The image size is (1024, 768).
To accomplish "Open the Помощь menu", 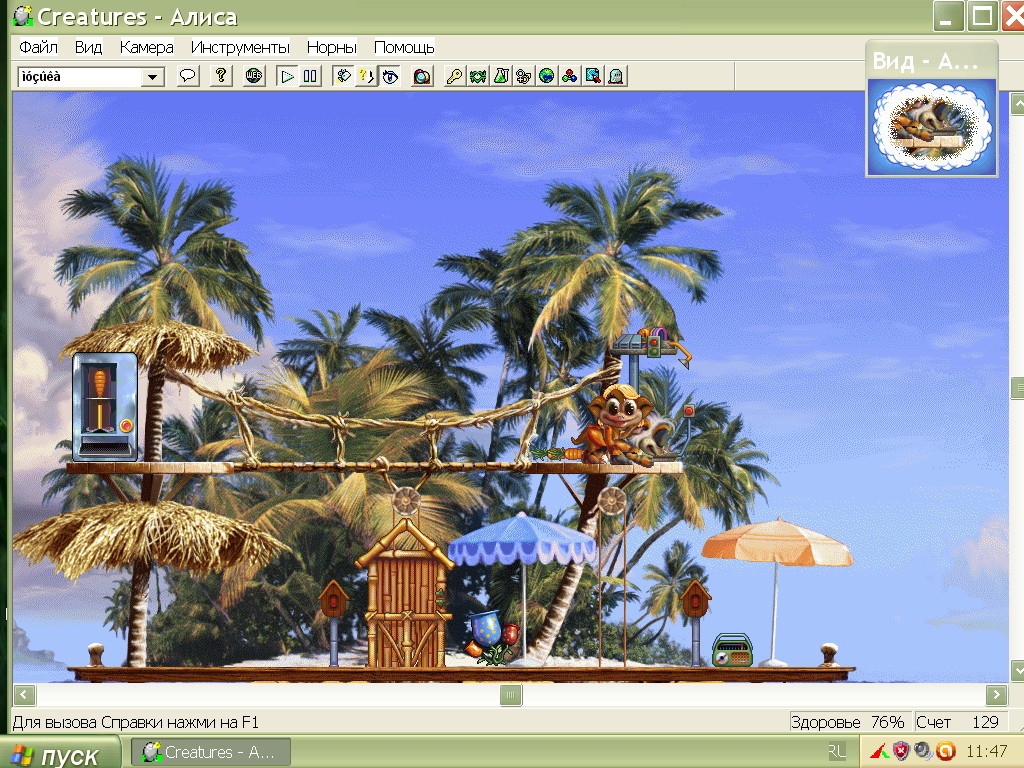I will (404, 48).
